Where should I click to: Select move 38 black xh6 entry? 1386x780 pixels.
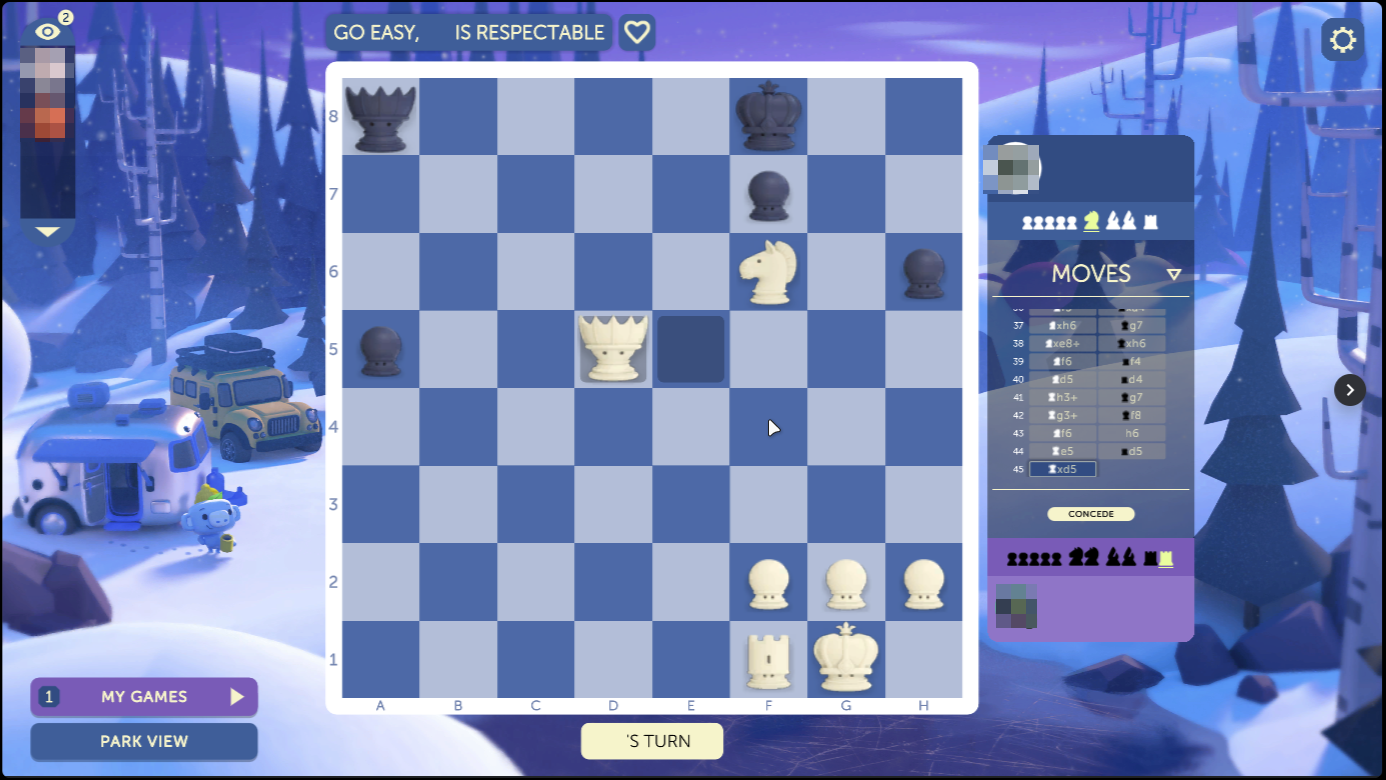(x=1132, y=343)
